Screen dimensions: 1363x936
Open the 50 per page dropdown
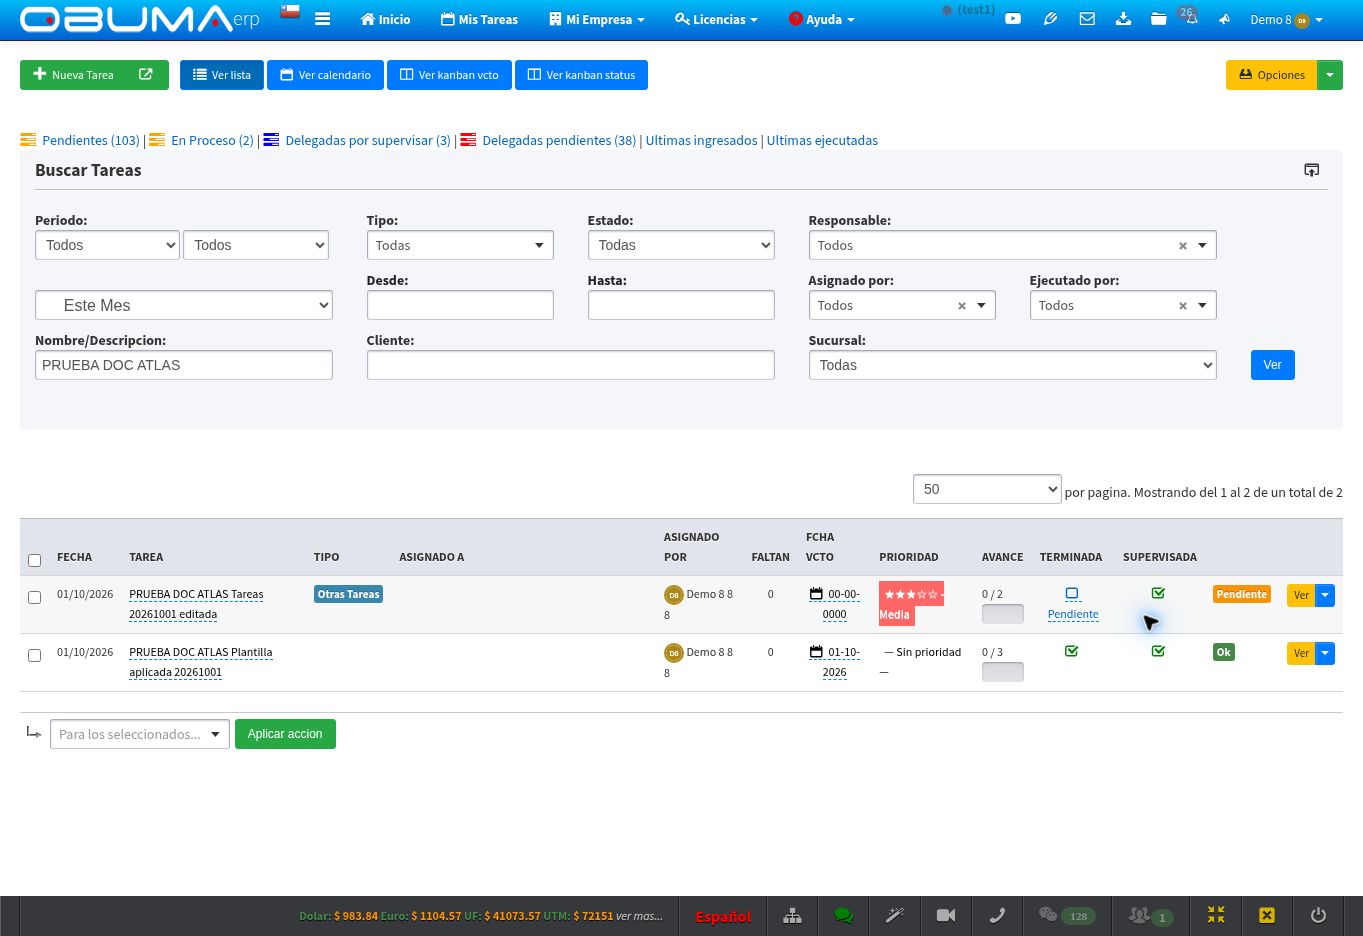pyautogui.click(x=987, y=489)
